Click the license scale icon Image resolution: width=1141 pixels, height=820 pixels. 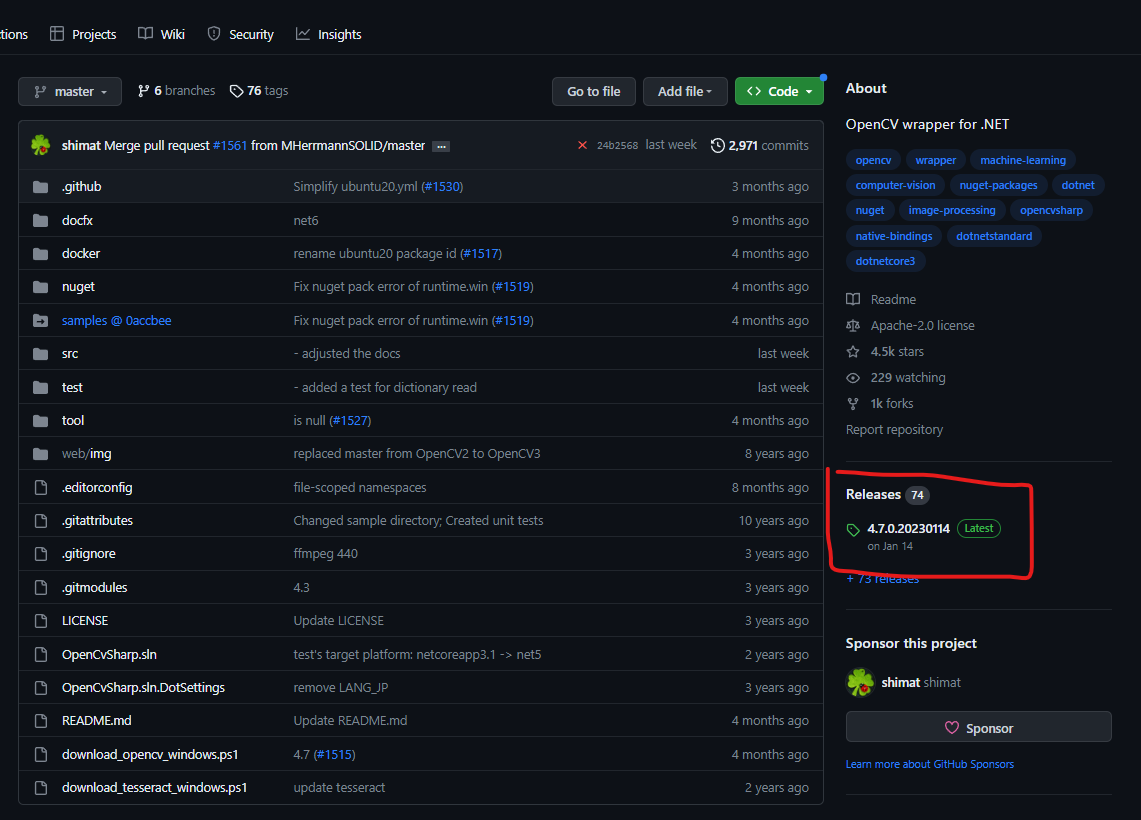tap(853, 326)
